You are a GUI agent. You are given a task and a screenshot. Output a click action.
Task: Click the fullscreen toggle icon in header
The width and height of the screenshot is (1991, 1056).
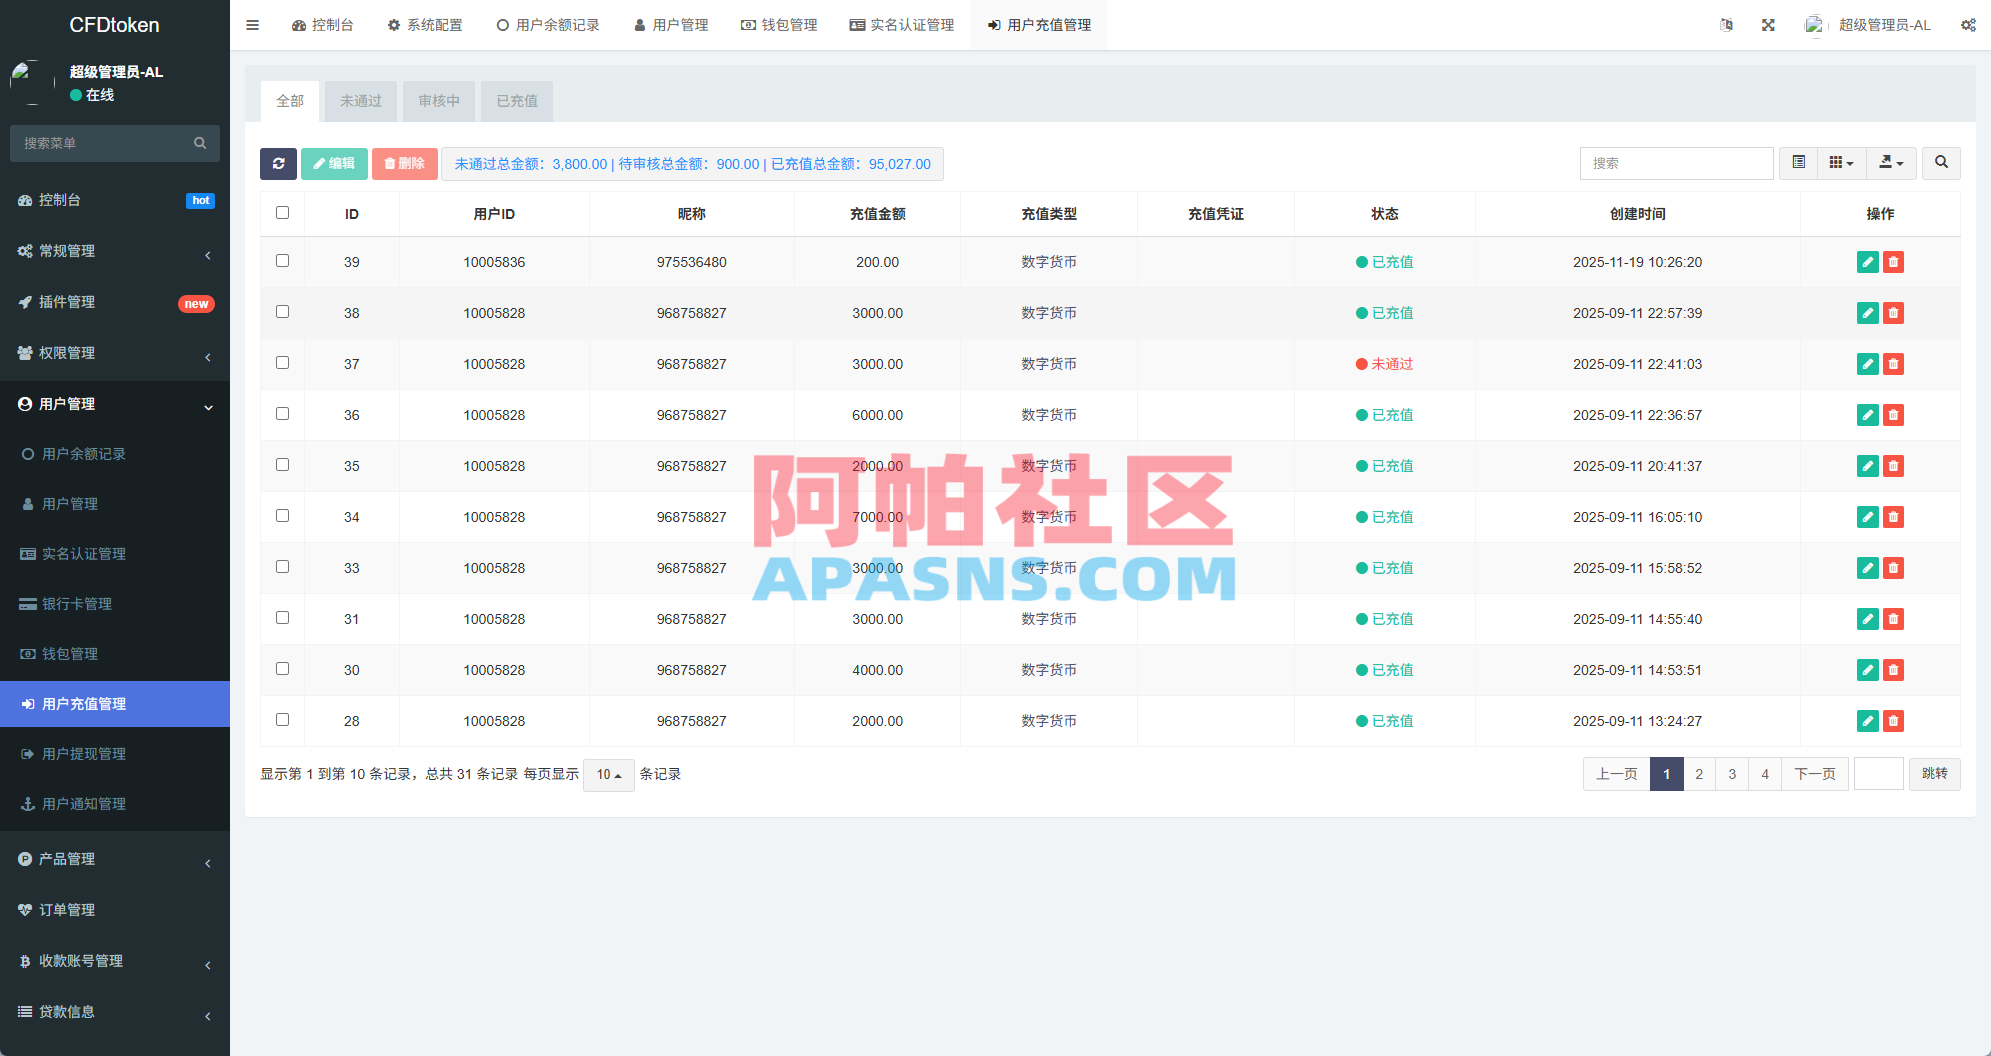pyautogui.click(x=1768, y=25)
